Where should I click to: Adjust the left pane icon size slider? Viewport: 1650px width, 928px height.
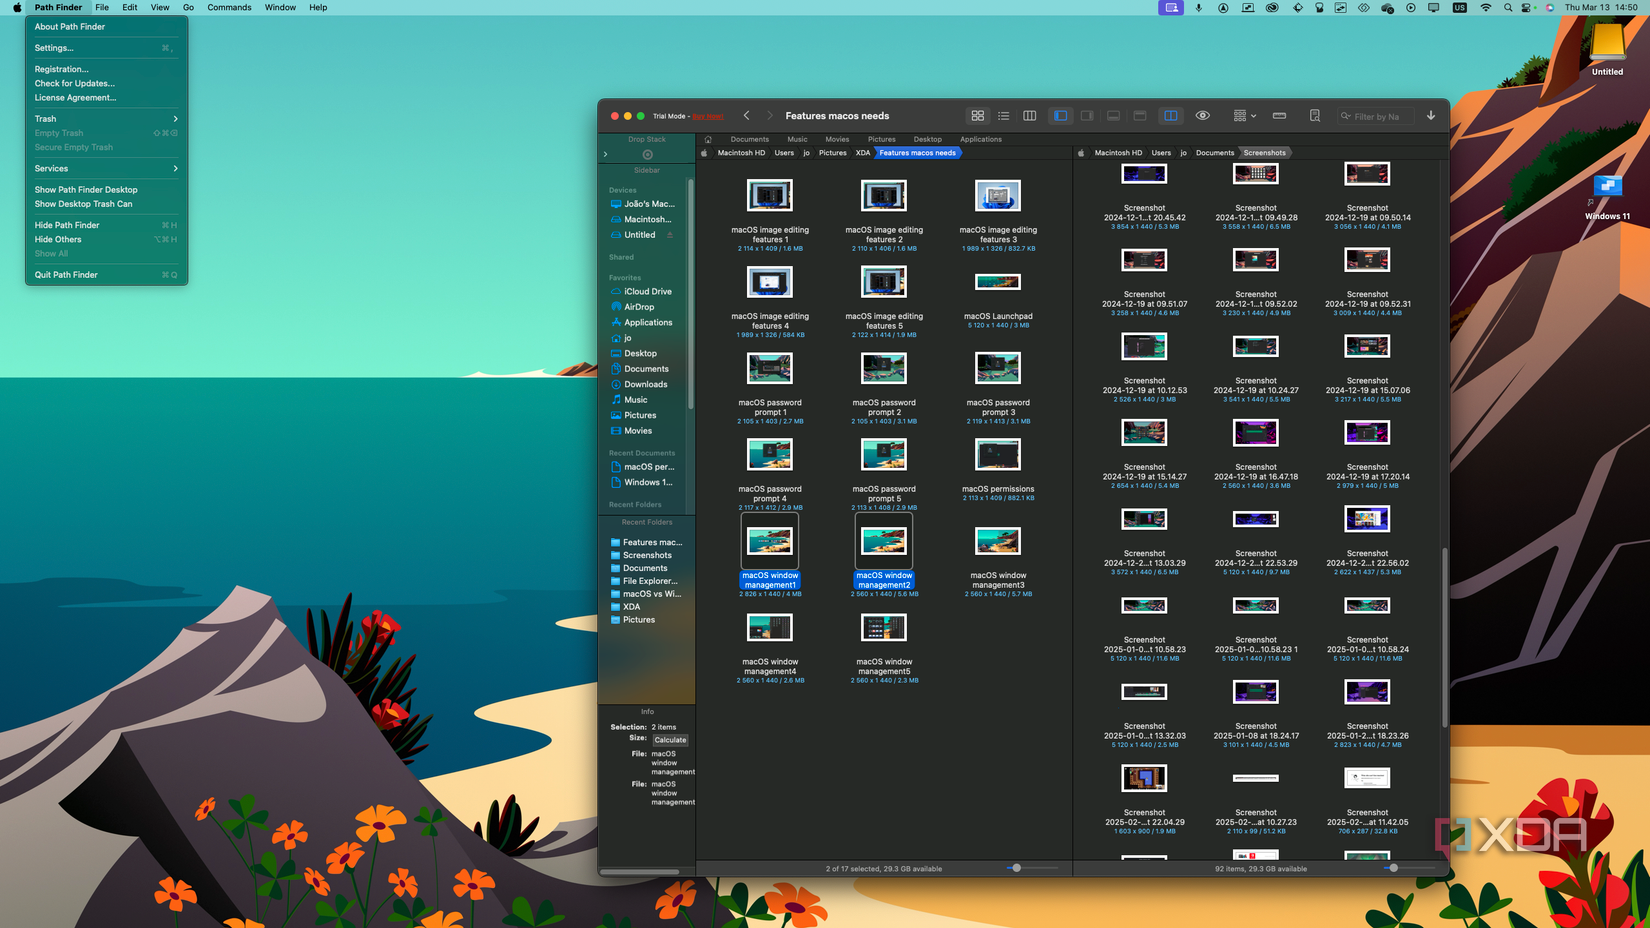(x=1016, y=868)
